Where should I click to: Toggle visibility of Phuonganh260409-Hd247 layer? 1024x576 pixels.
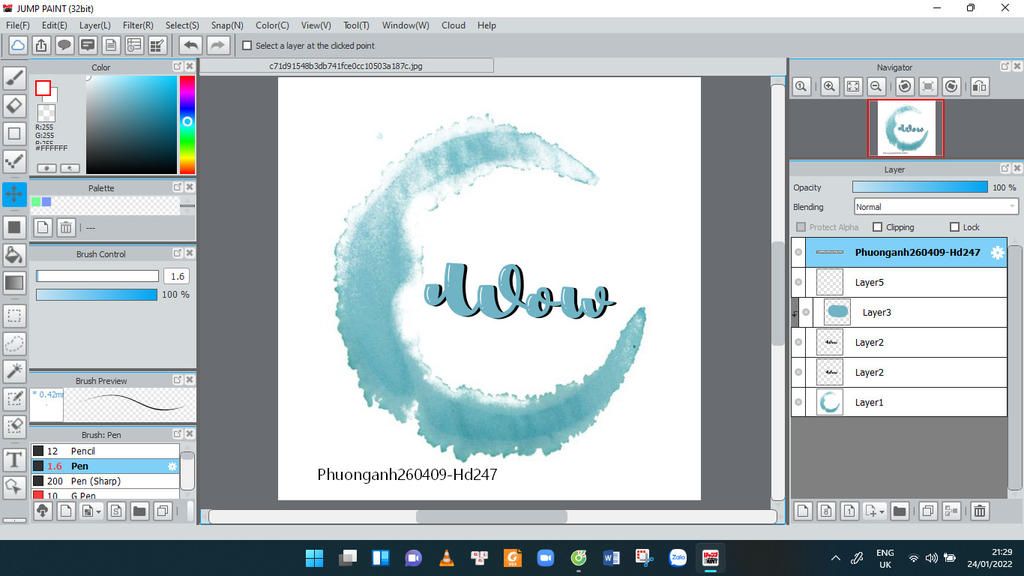(798, 252)
